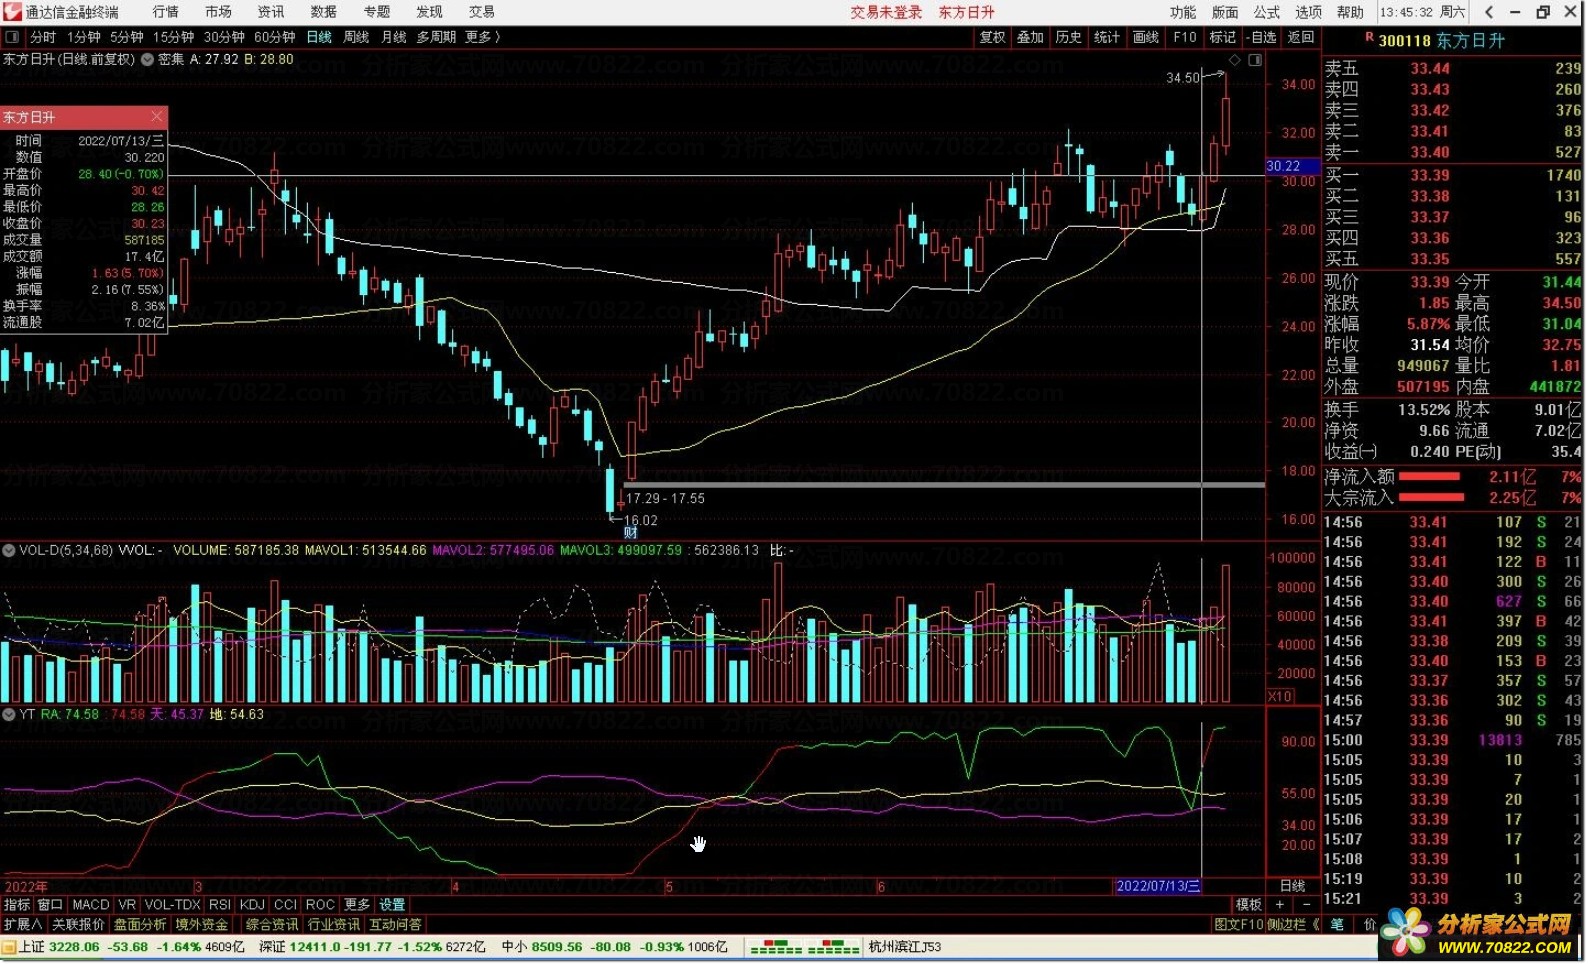Click the 历史 toolbar button
This screenshot has height=964, width=1588.
click(x=1068, y=37)
